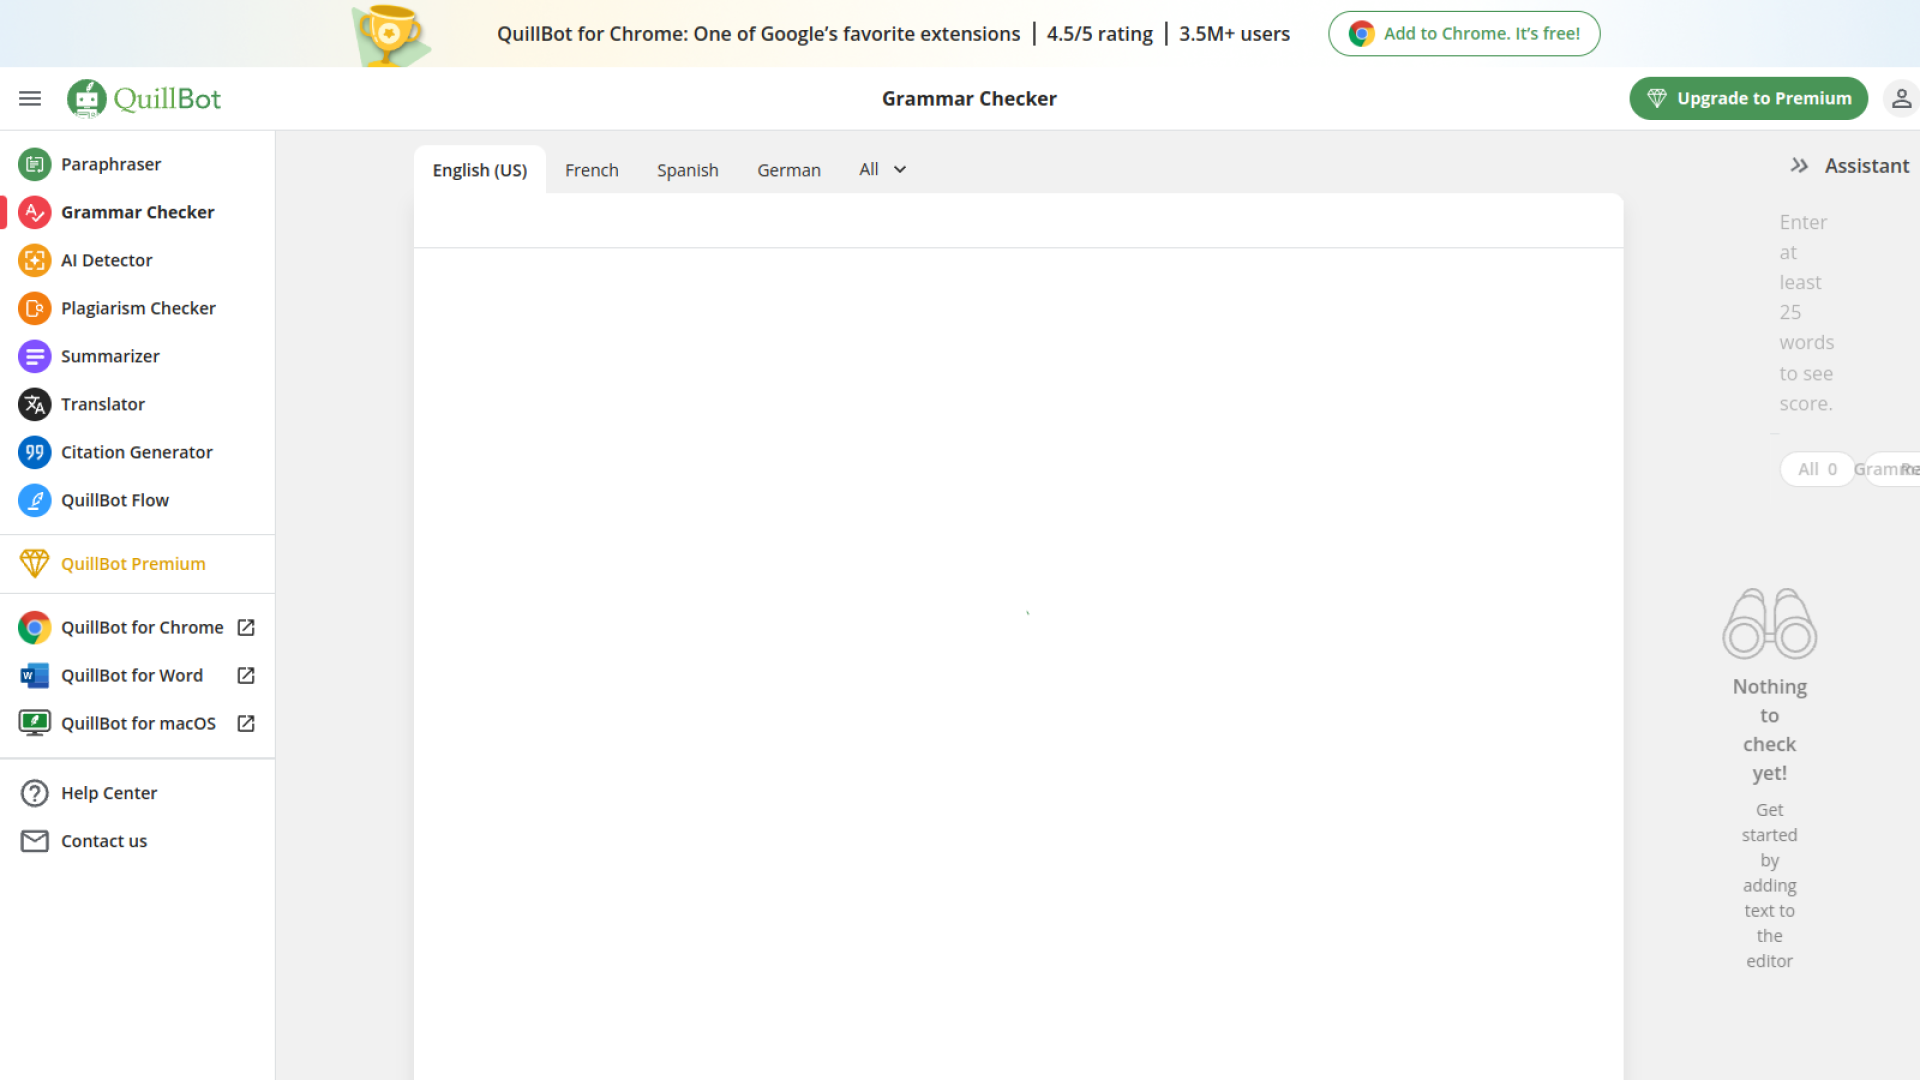Open QuillBot for Chrome external link

coord(246,627)
